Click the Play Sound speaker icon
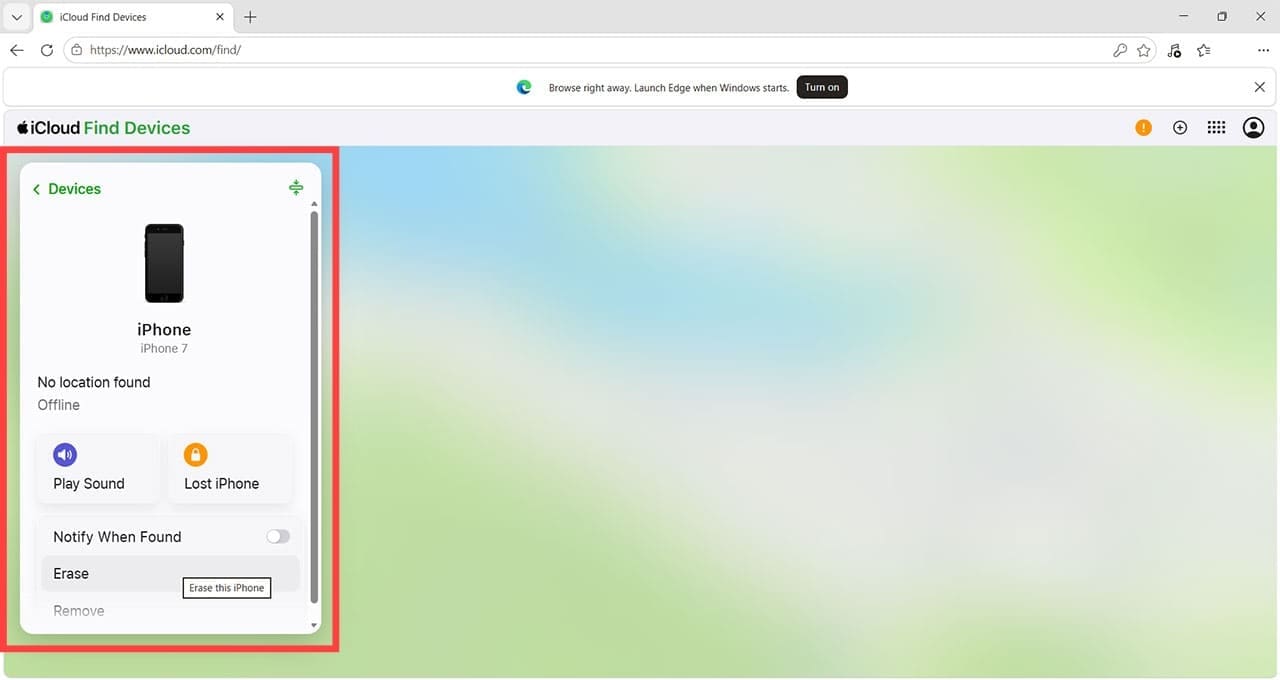 click(65, 455)
